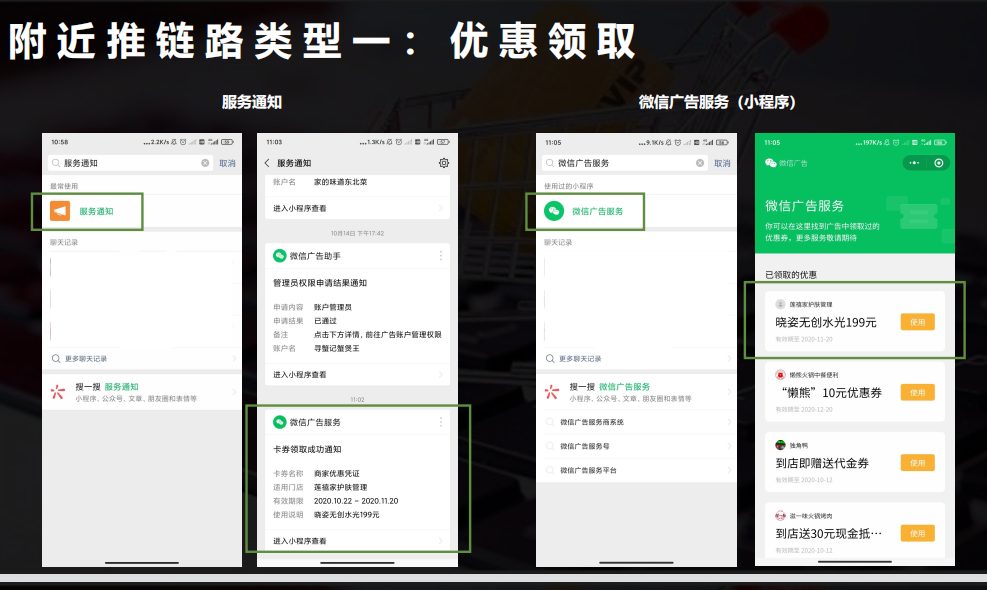Image resolution: width=987 pixels, height=590 pixels.
Task: Tap the green 微信广告服务 avatar on the notification card
Action: tap(279, 422)
